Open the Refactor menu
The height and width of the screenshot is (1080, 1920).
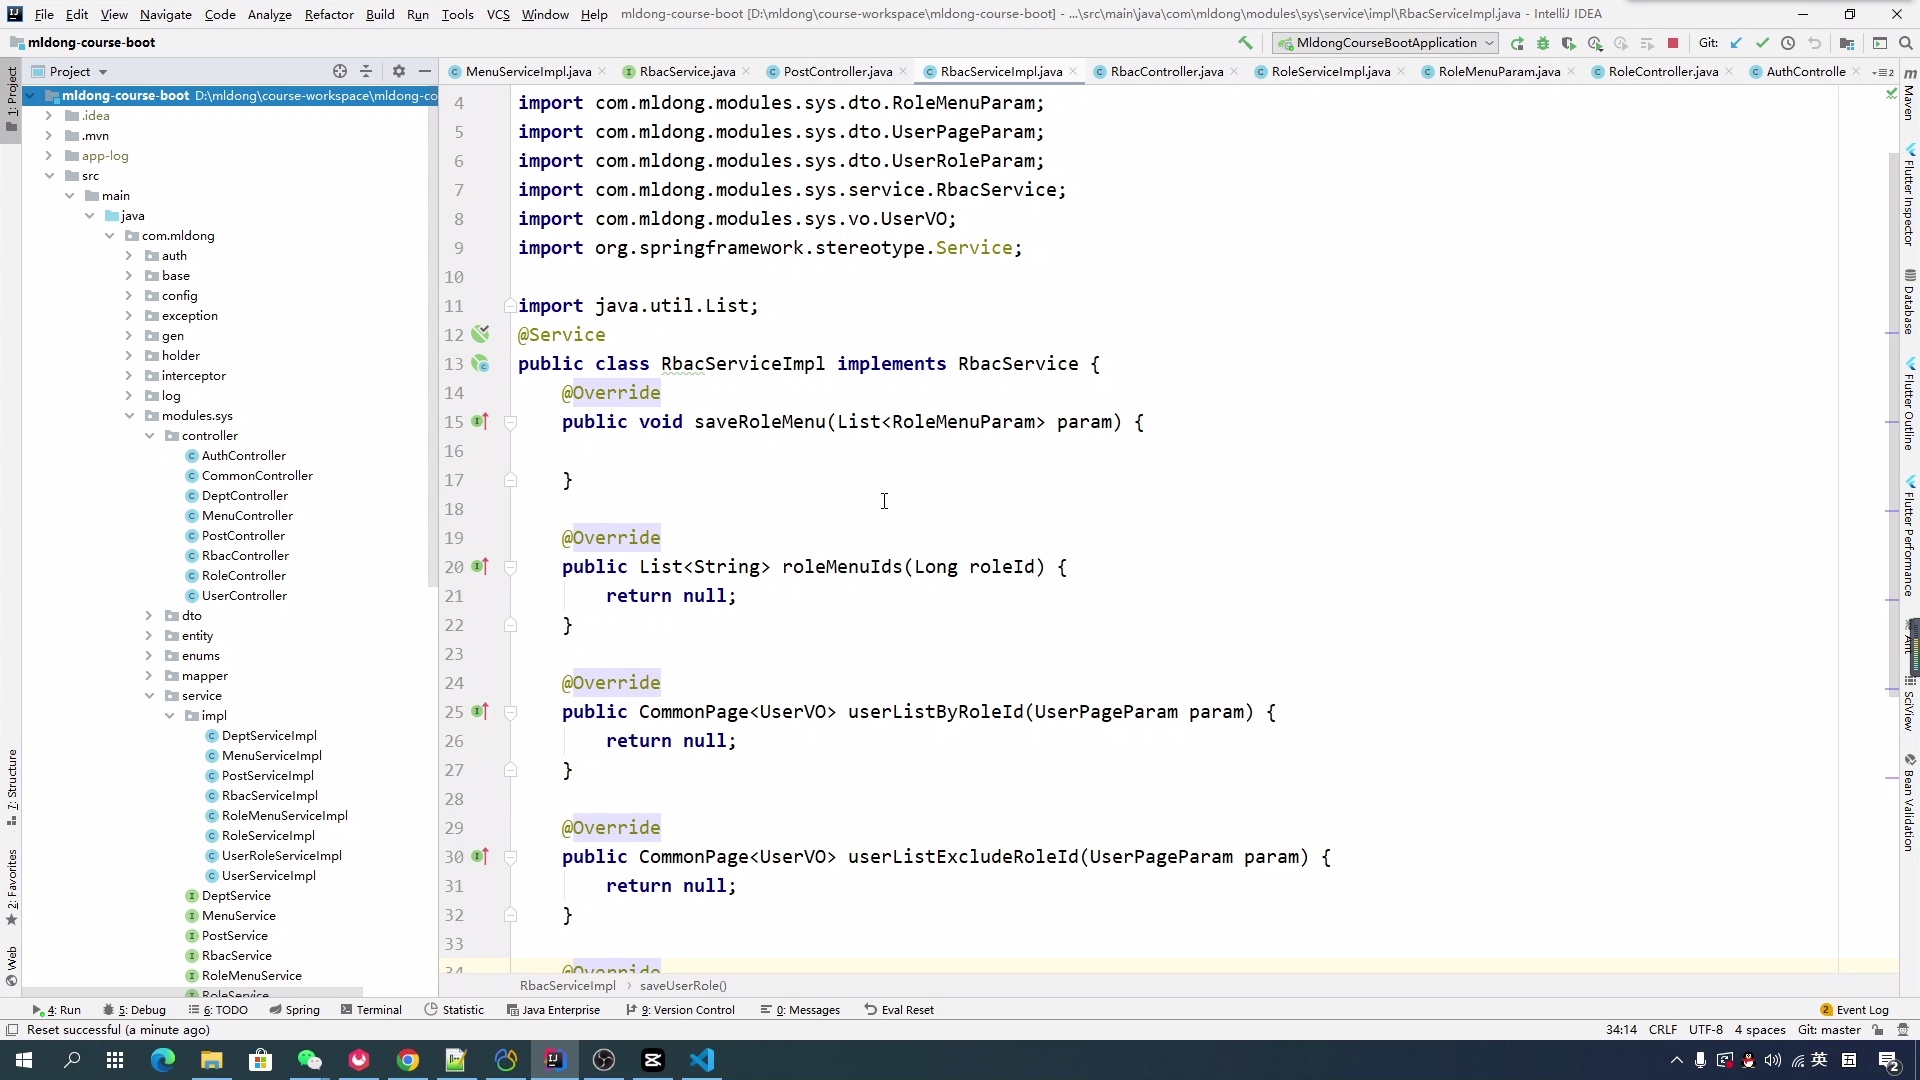tap(329, 14)
